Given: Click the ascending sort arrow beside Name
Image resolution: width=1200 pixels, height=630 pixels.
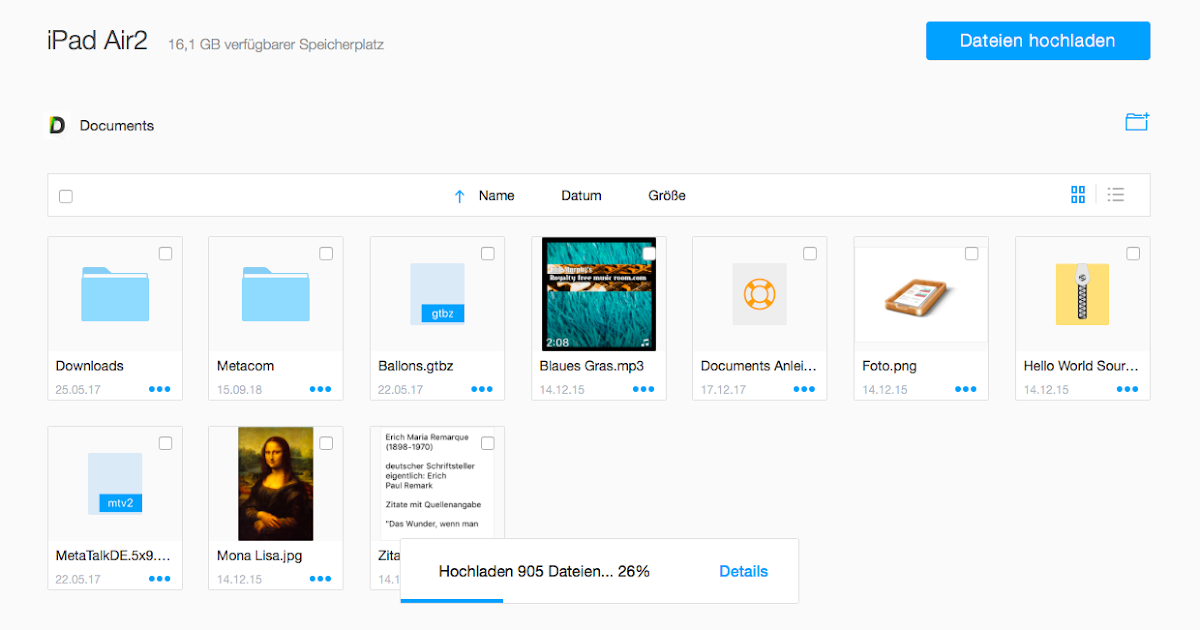Looking at the screenshot, I should click(x=459, y=195).
